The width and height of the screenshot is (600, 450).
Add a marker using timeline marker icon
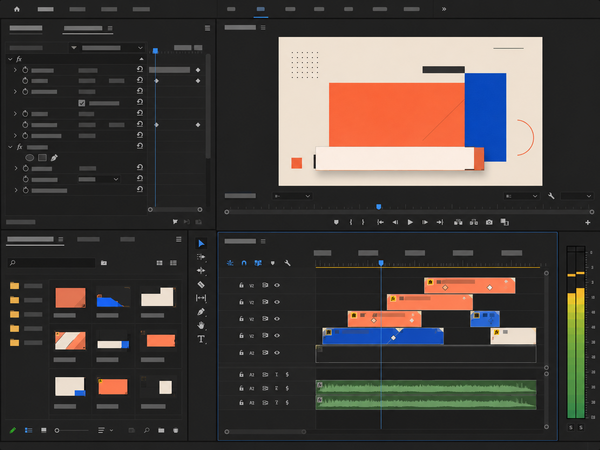tap(272, 263)
